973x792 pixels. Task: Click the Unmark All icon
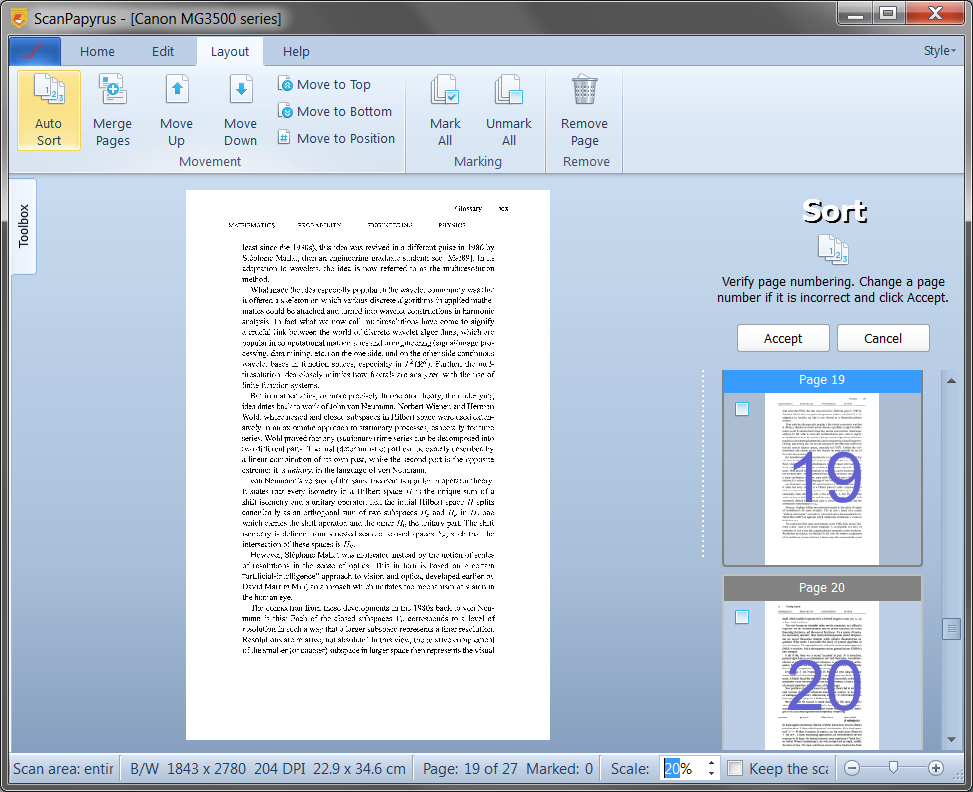pos(509,90)
